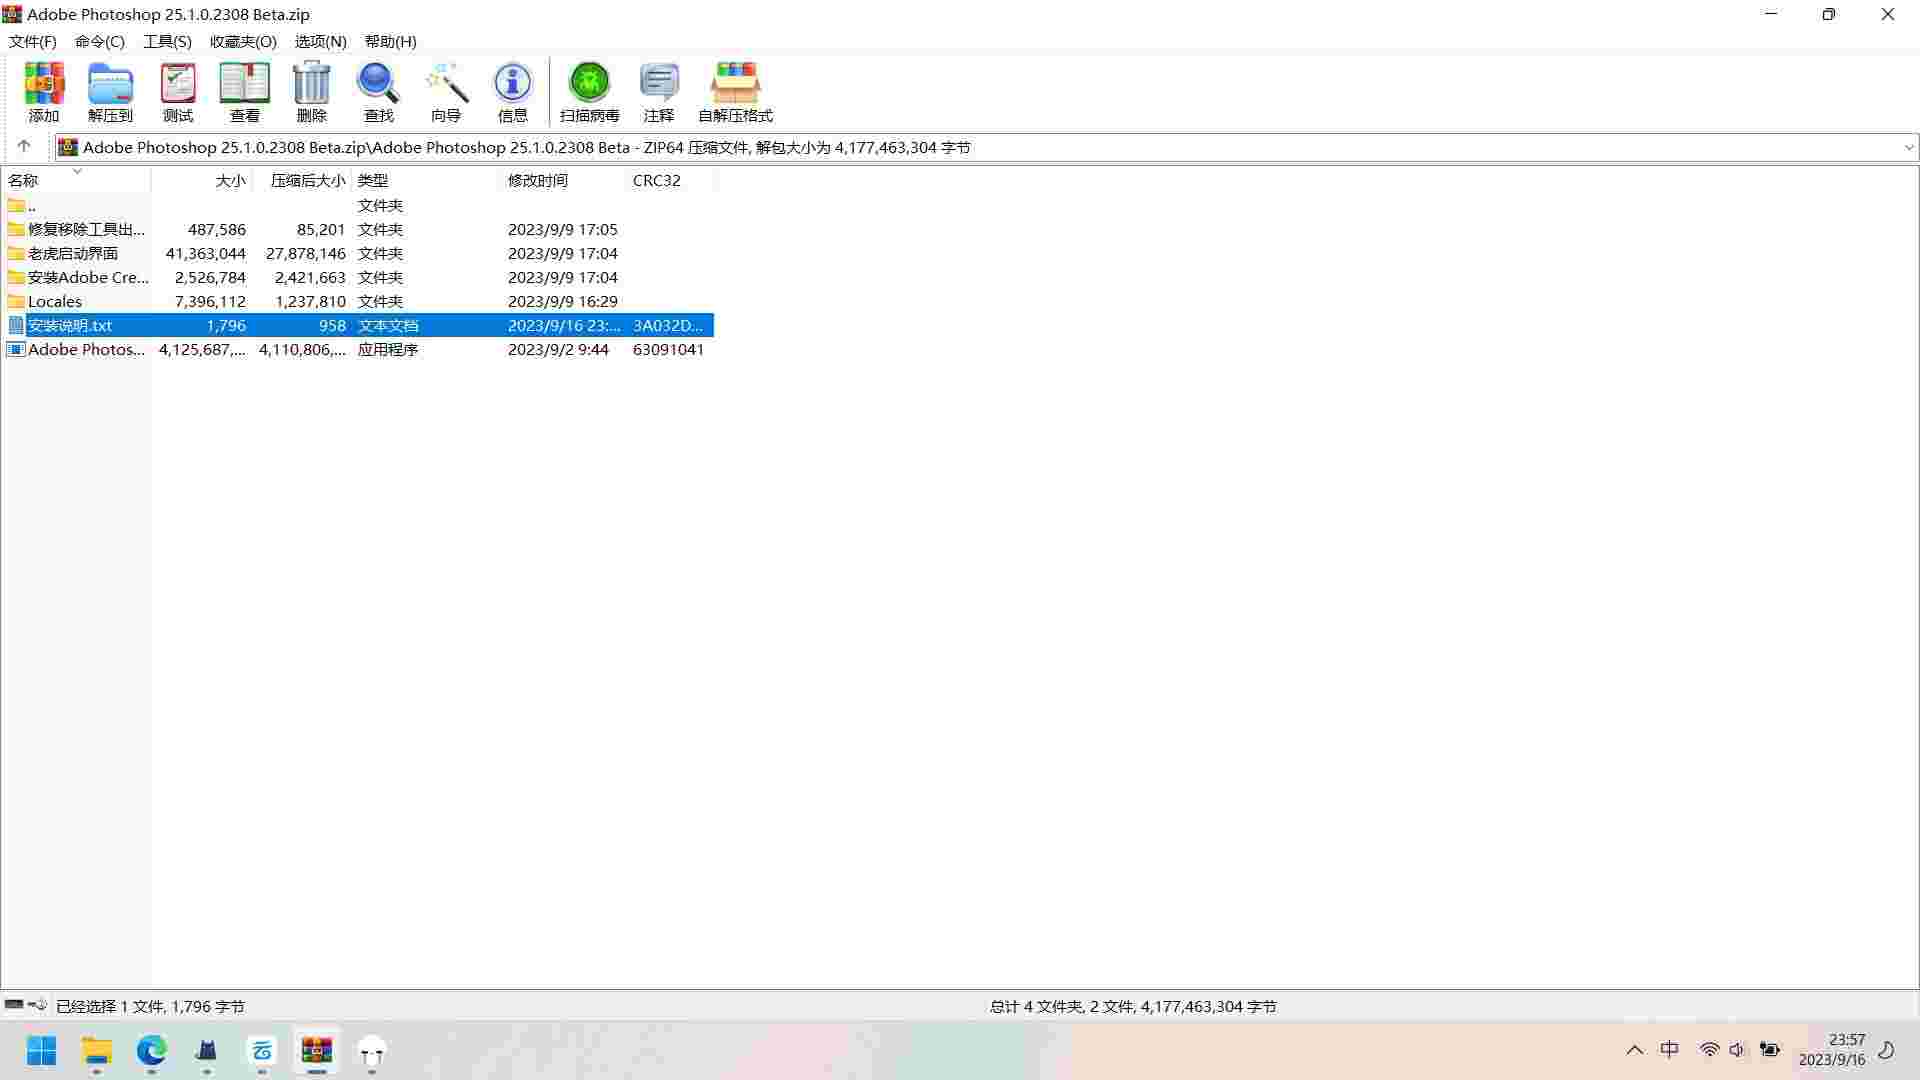The width and height of the screenshot is (1920, 1080).
Task: Go up one level with arrow button
Action: 24,147
